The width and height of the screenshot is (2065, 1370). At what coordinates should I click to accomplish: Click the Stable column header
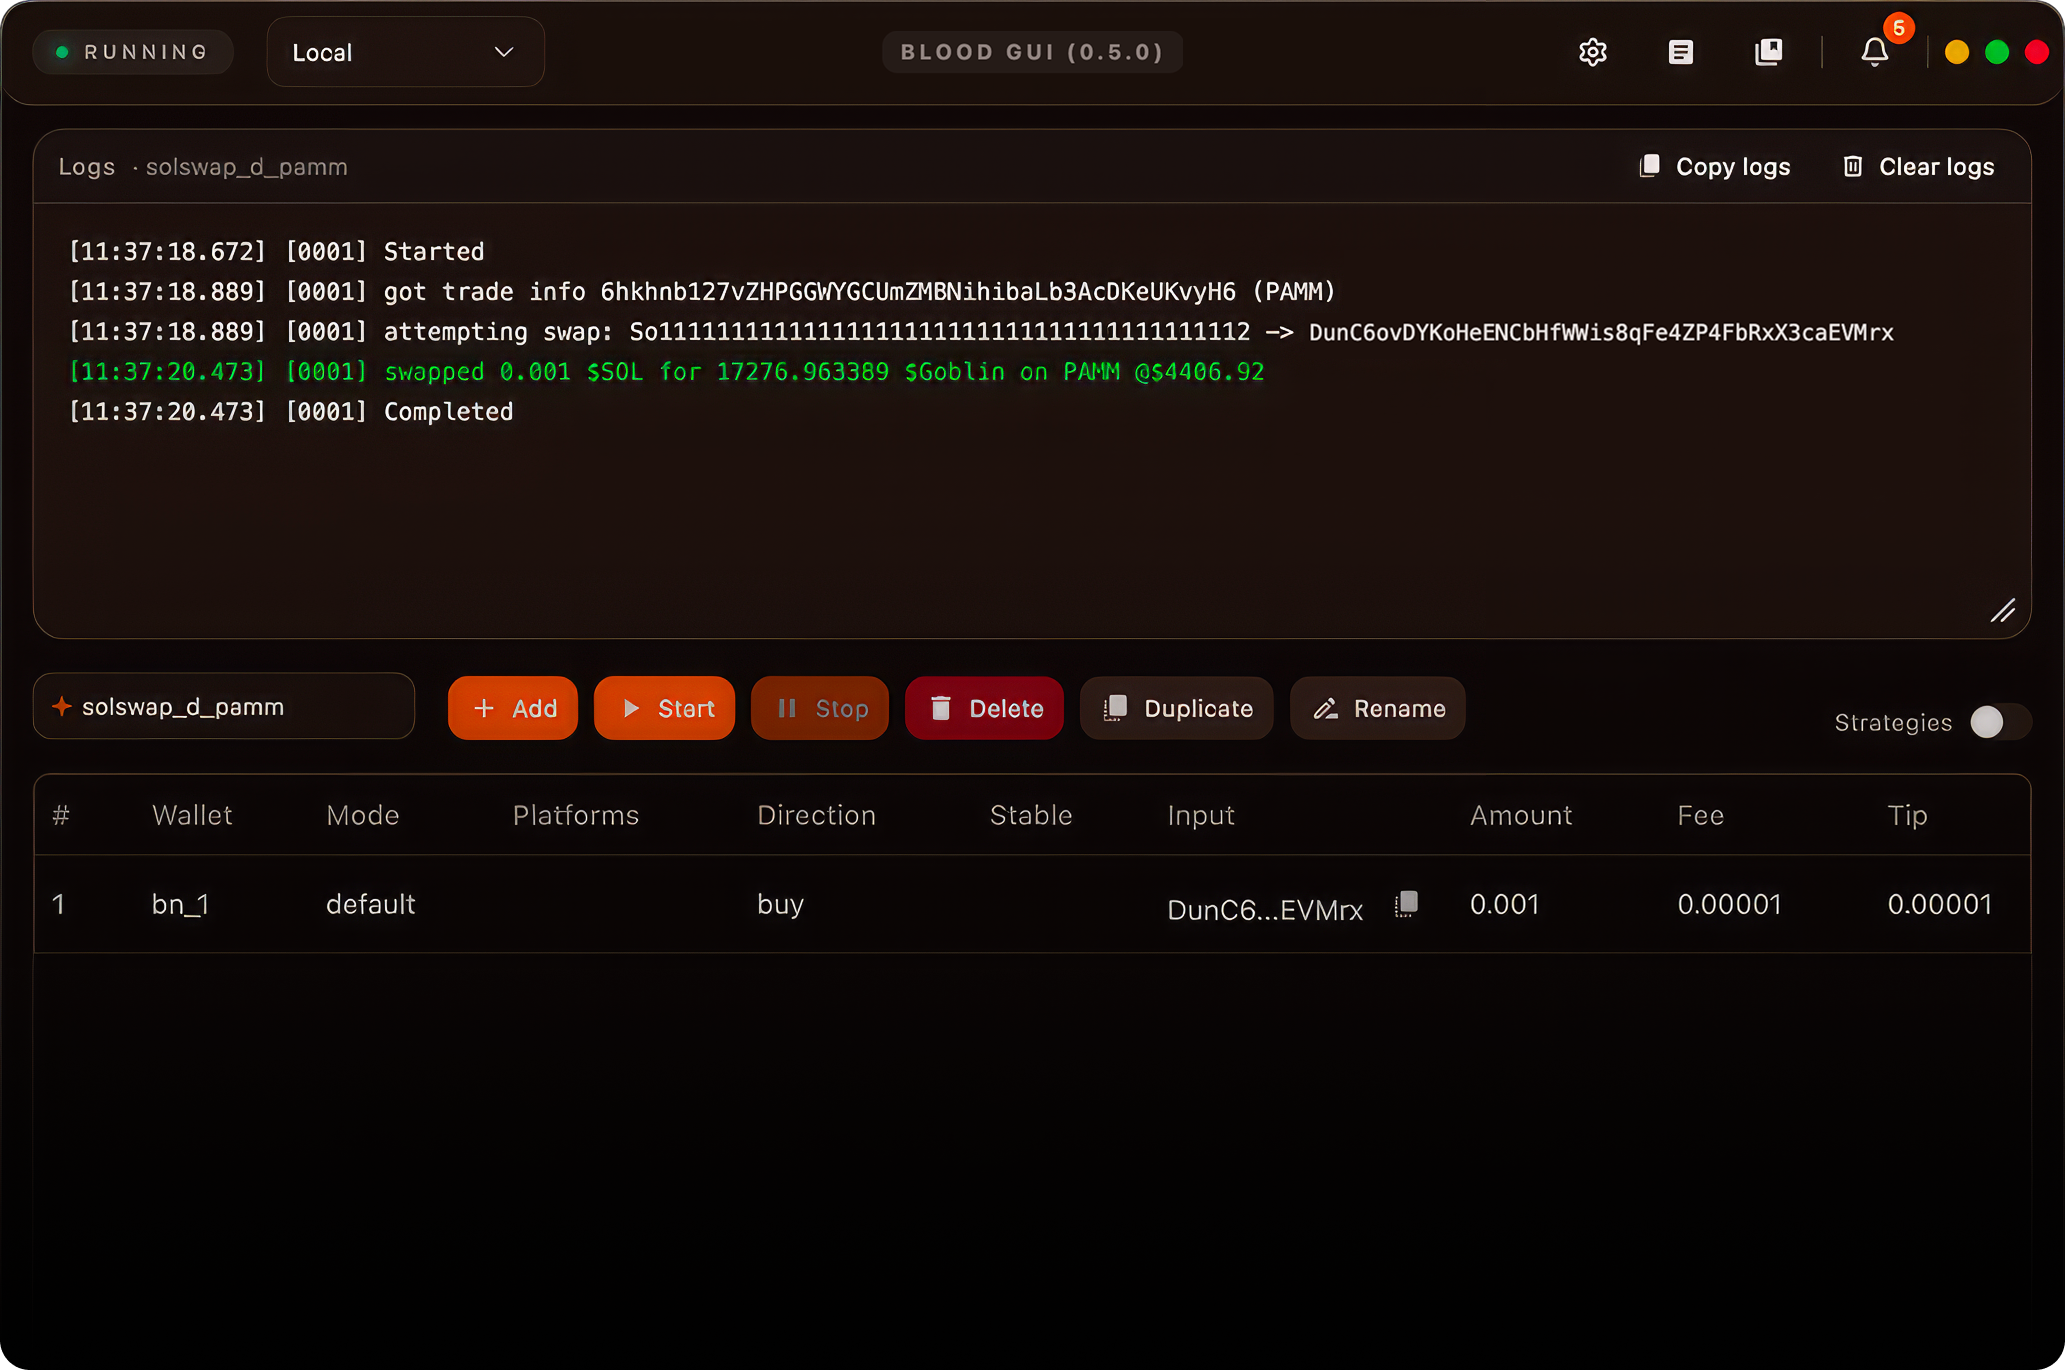pyautogui.click(x=1030, y=815)
